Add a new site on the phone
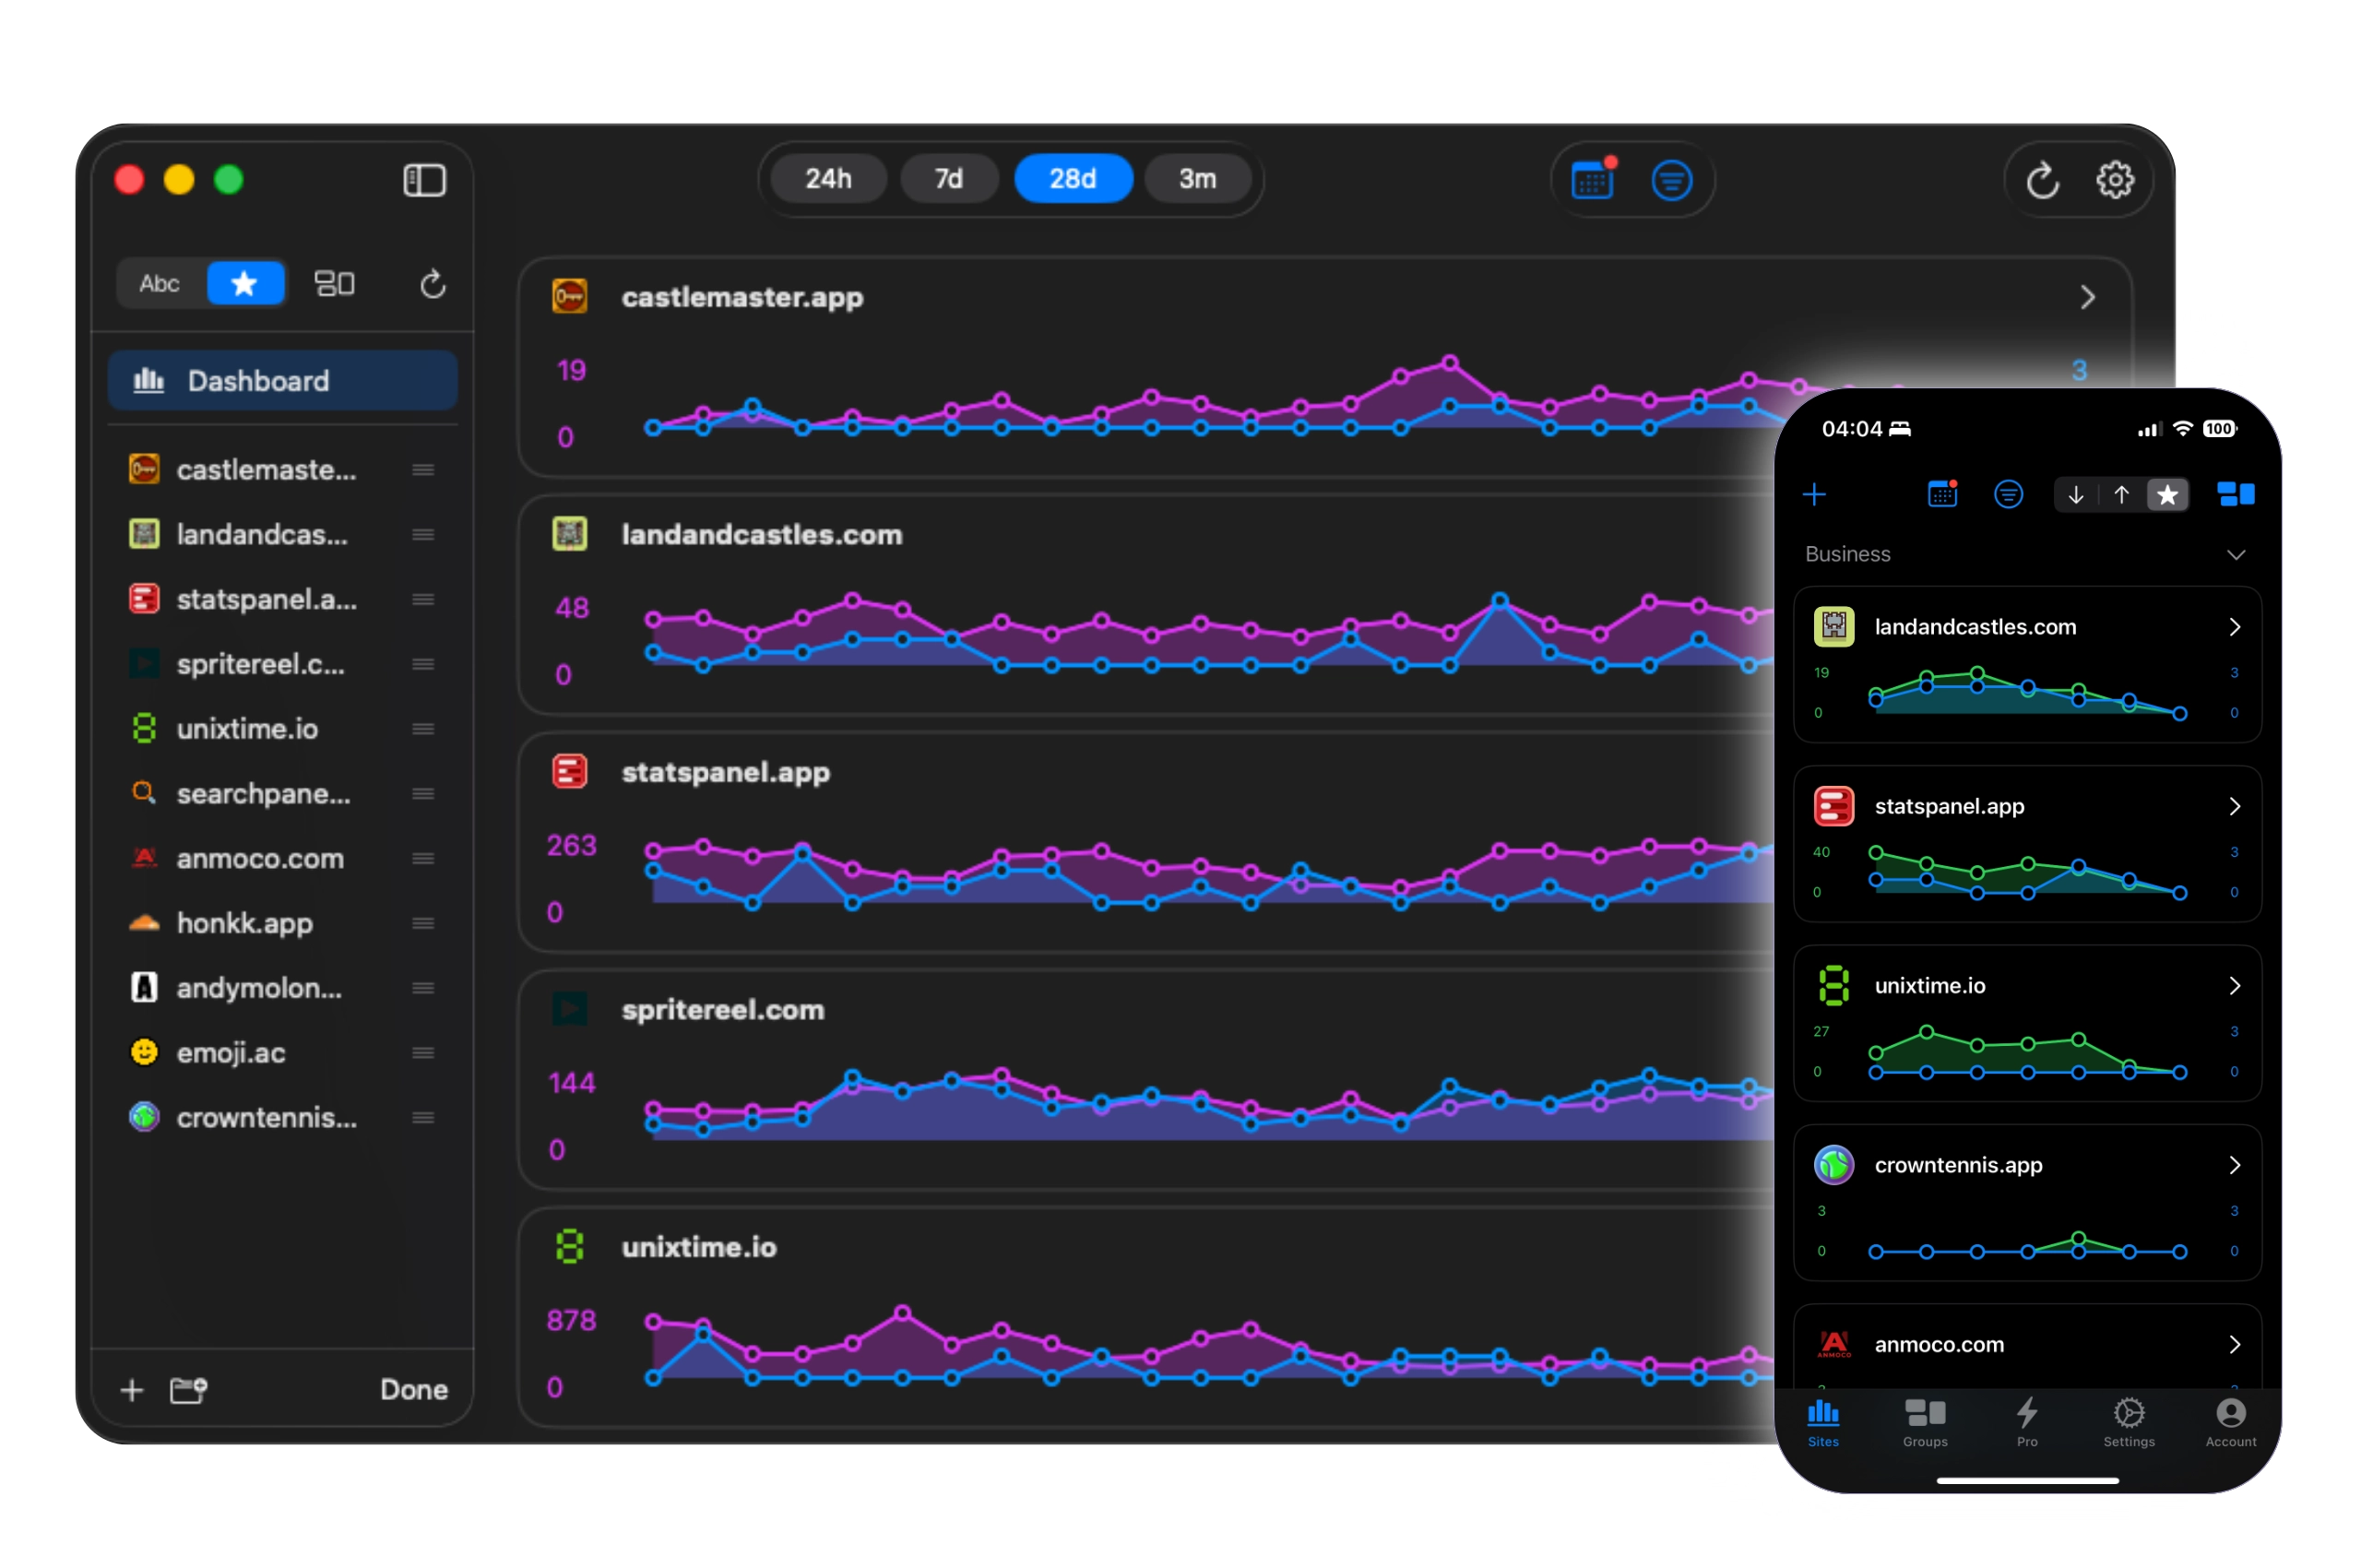 (x=1816, y=494)
